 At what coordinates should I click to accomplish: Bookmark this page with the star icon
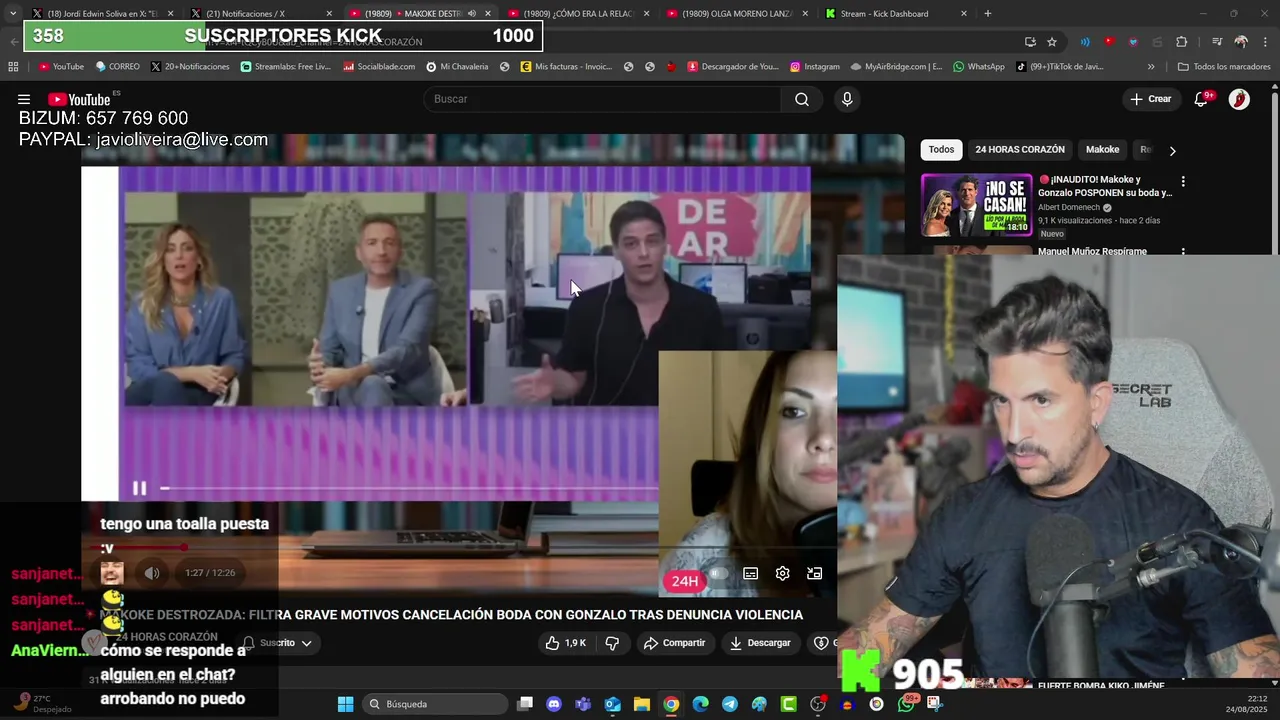[x=1052, y=42]
